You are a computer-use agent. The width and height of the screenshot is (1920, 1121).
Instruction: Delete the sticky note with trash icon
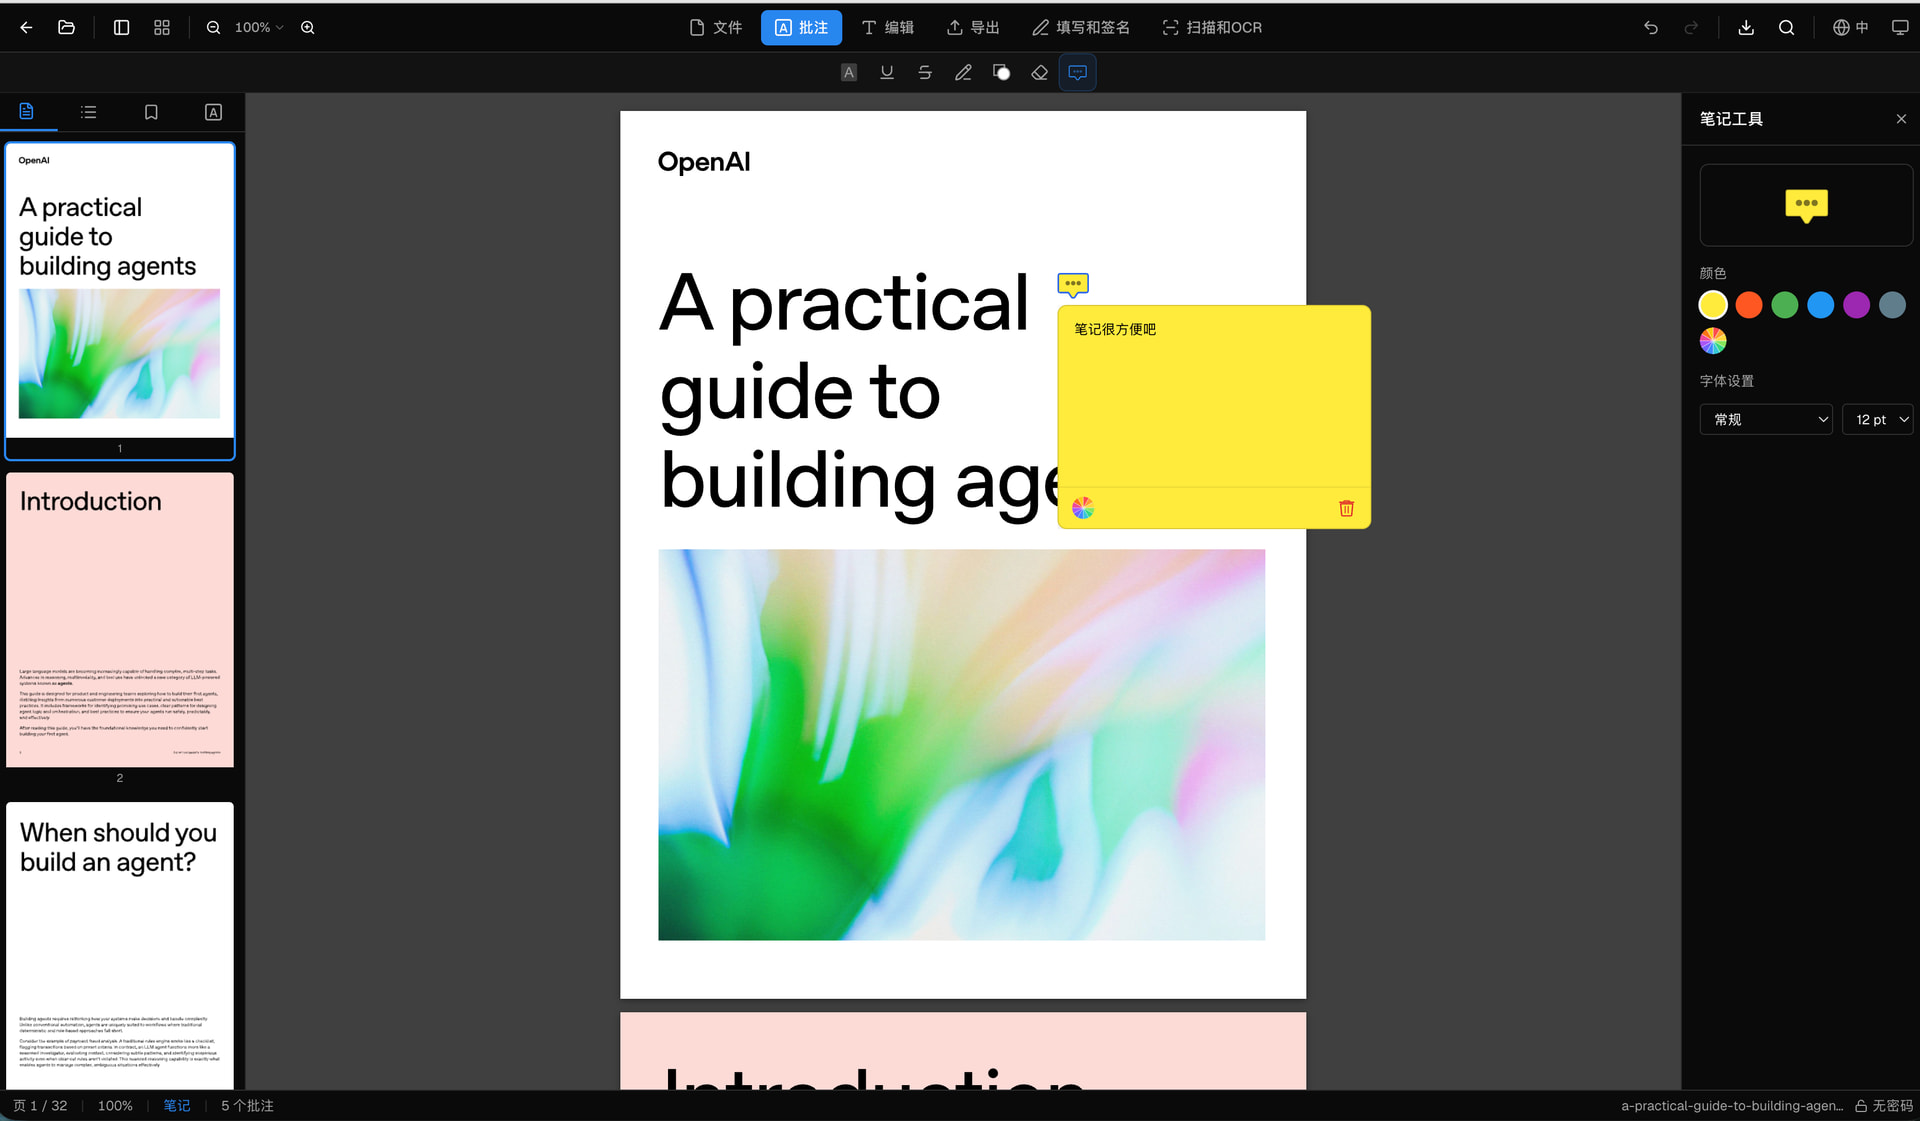[x=1346, y=508]
